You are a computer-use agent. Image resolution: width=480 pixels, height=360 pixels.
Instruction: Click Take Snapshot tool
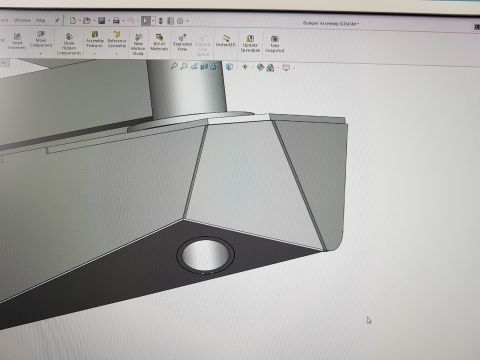pos(275,44)
